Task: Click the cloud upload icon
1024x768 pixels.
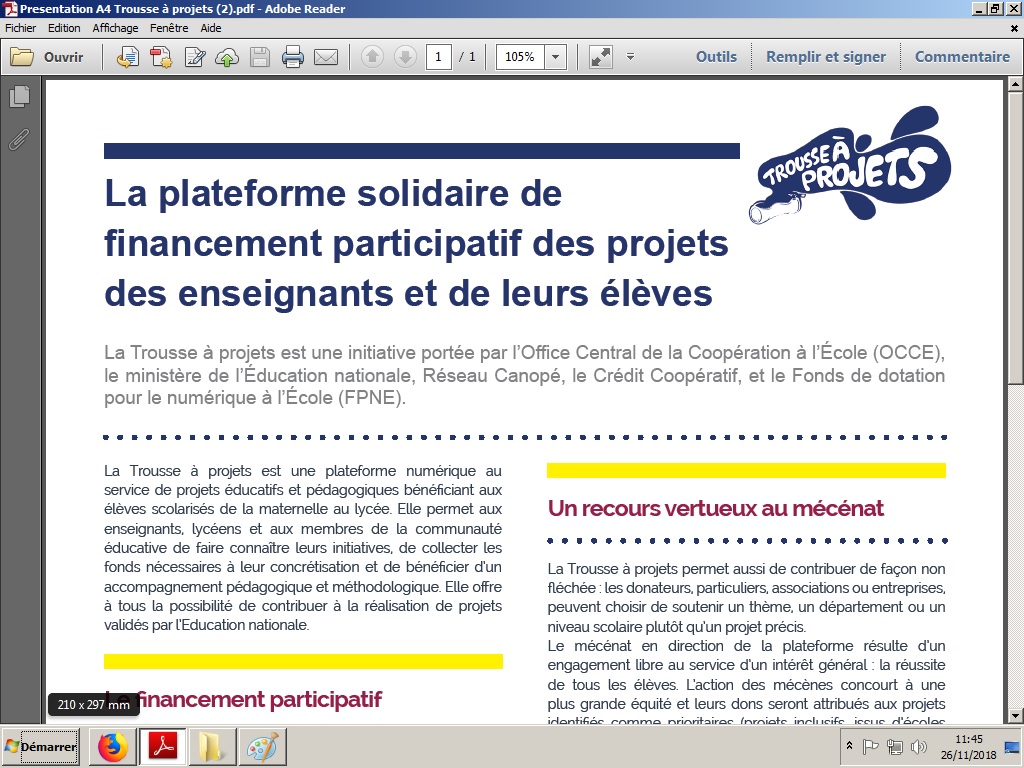Action: pos(227,57)
